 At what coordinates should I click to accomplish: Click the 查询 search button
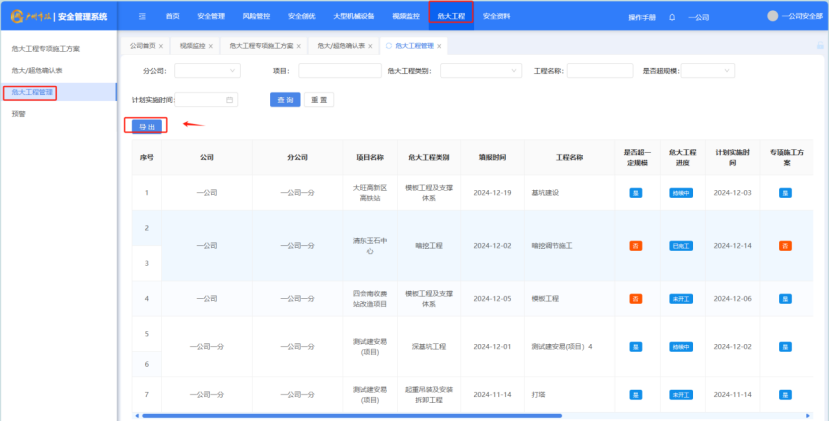[283, 100]
